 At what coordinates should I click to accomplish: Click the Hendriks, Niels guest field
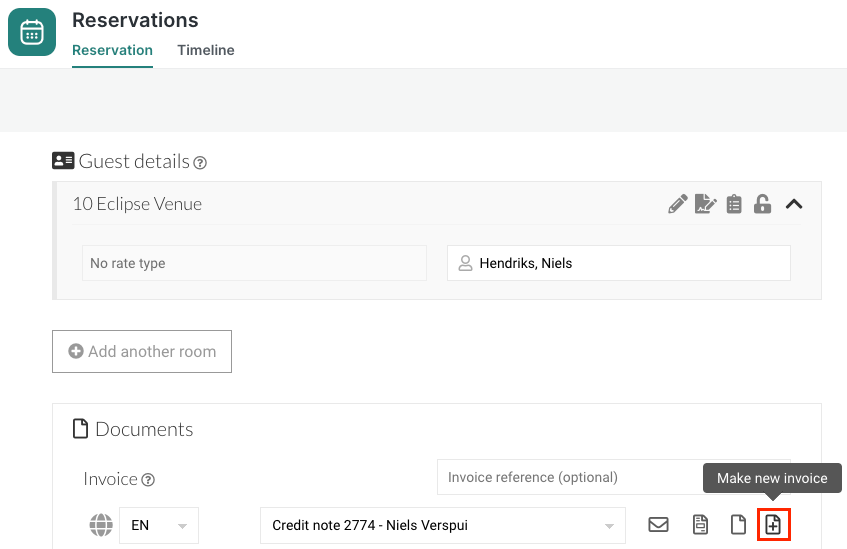618,263
